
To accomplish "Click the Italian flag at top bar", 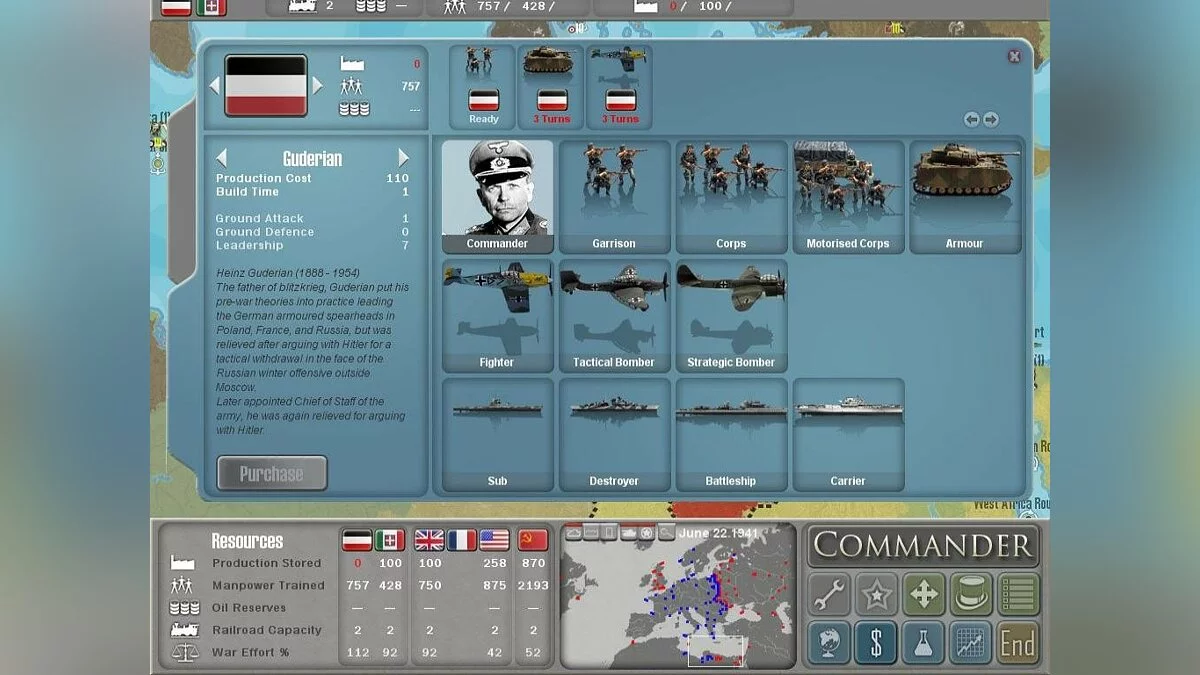I will pos(211,7).
